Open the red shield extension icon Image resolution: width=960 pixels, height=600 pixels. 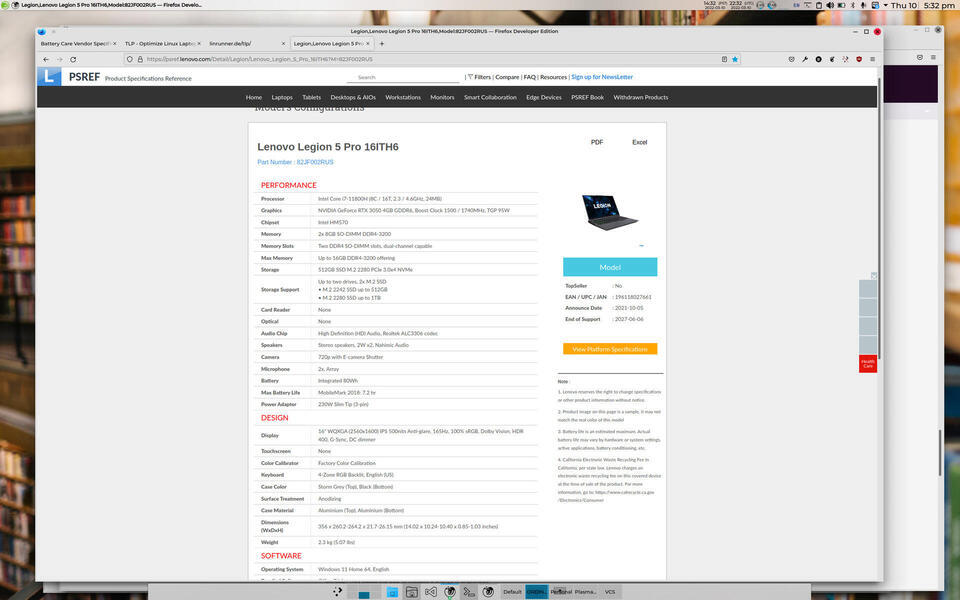click(x=859, y=59)
